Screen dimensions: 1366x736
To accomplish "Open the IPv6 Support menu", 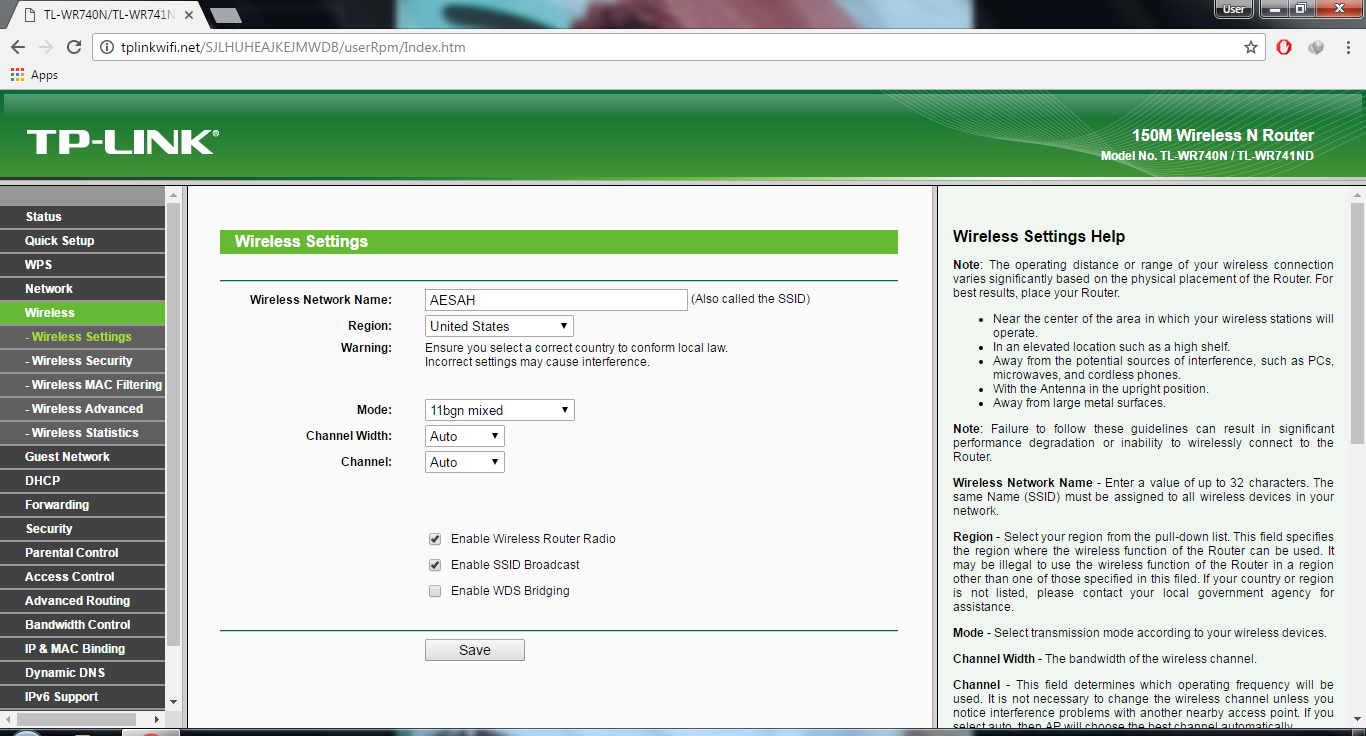I will click(x=82, y=697).
